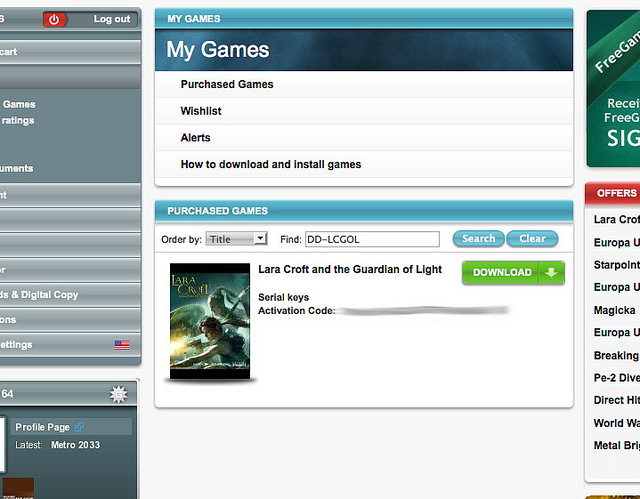
Task: Click the MY GAMES panel header
Action: [x=364, y=19]
